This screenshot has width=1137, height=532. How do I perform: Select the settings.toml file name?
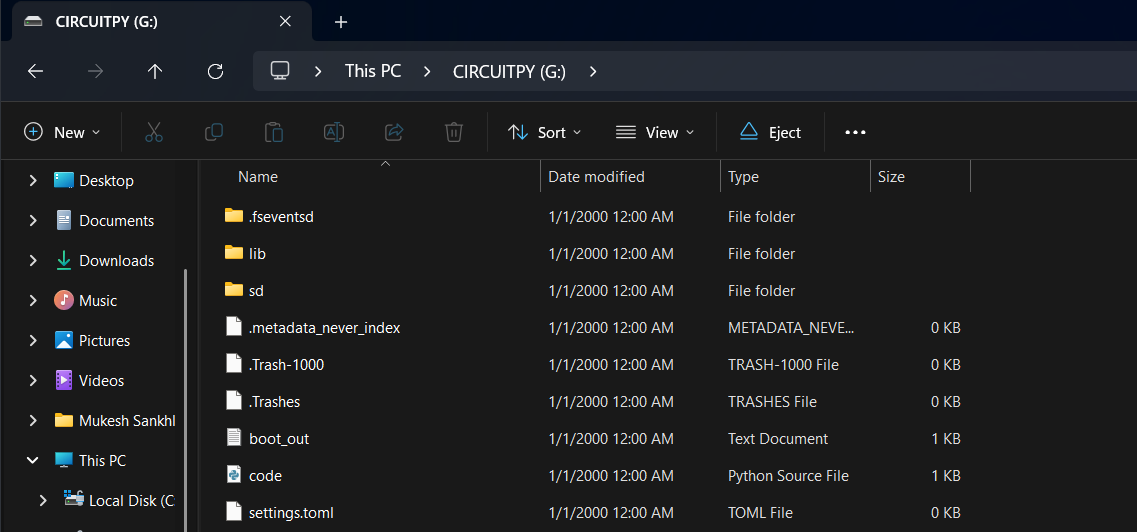pyautogui.click(x=291, y=512)
